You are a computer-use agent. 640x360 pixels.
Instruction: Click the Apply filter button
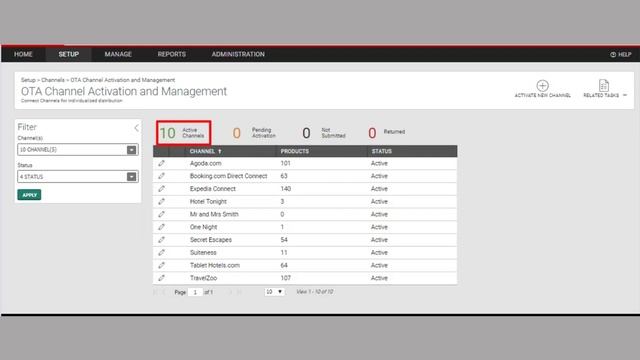click(x=29, y=195)
